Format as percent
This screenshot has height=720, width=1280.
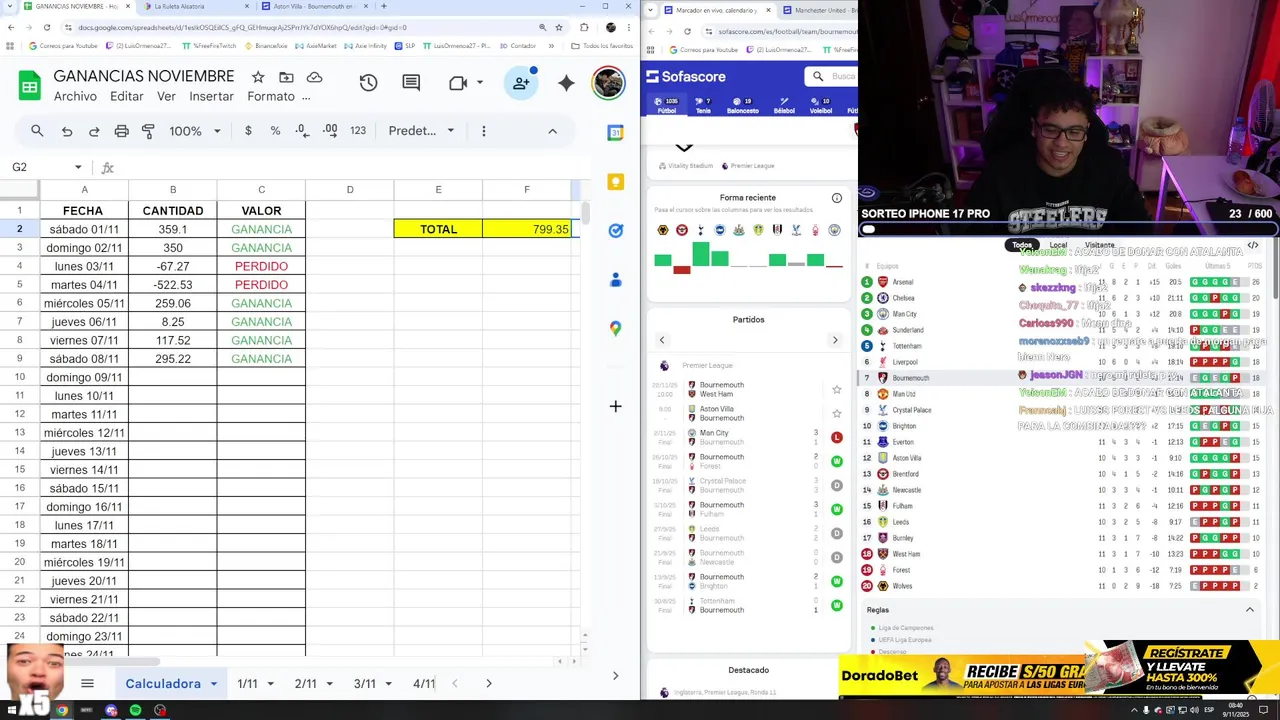[275, 131]
